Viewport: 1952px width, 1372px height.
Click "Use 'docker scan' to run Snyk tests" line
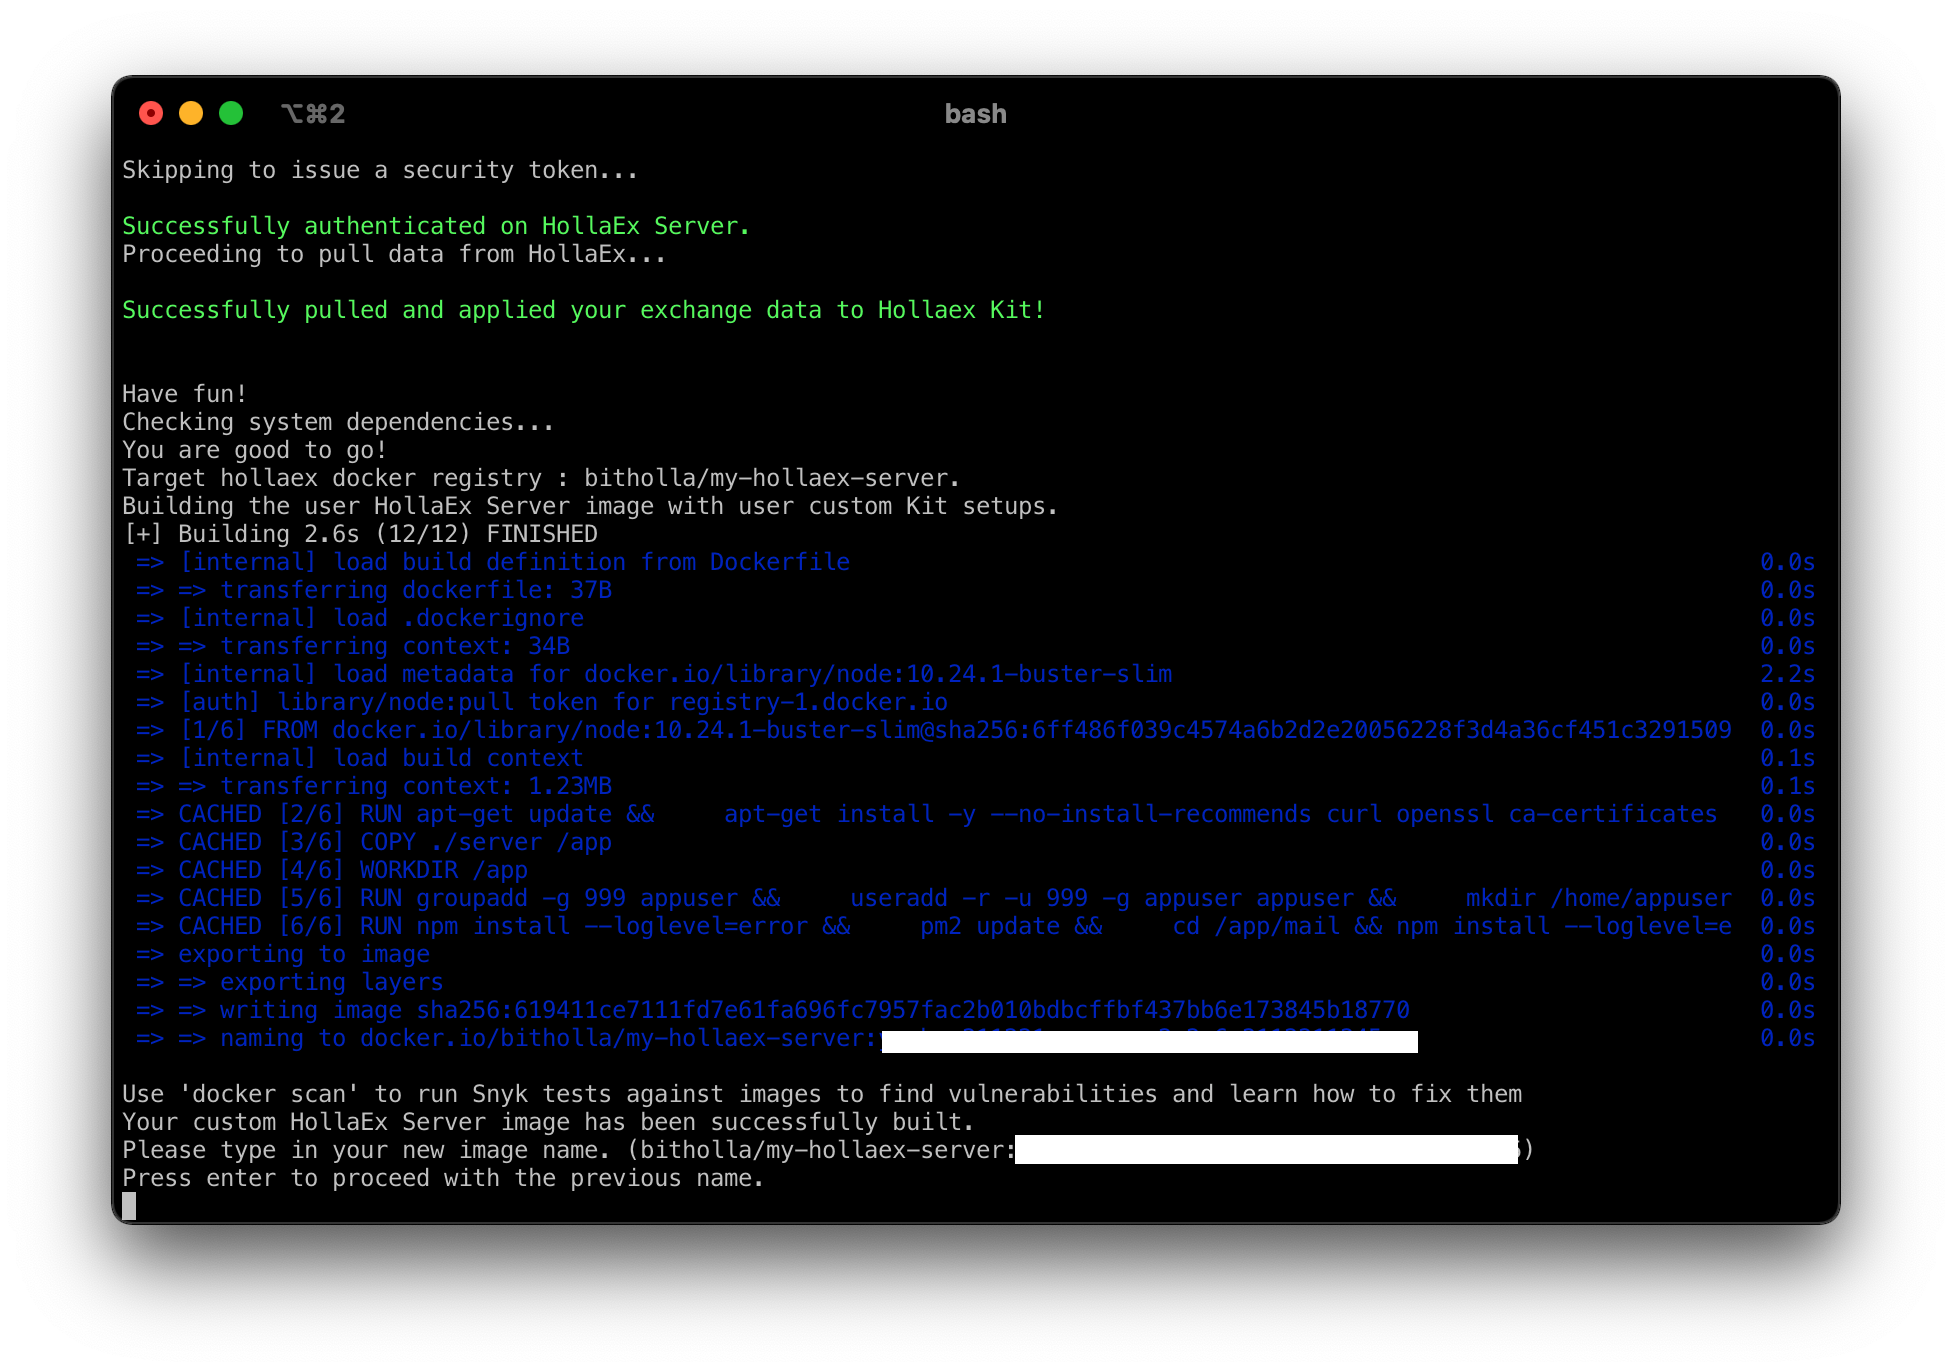(822, 1094)
